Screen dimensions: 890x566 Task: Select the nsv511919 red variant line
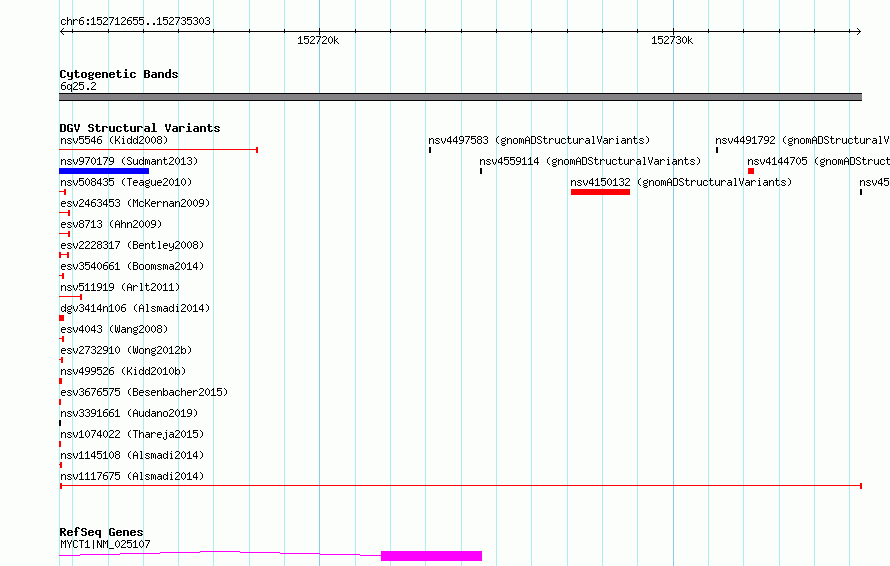pos(70,297)
